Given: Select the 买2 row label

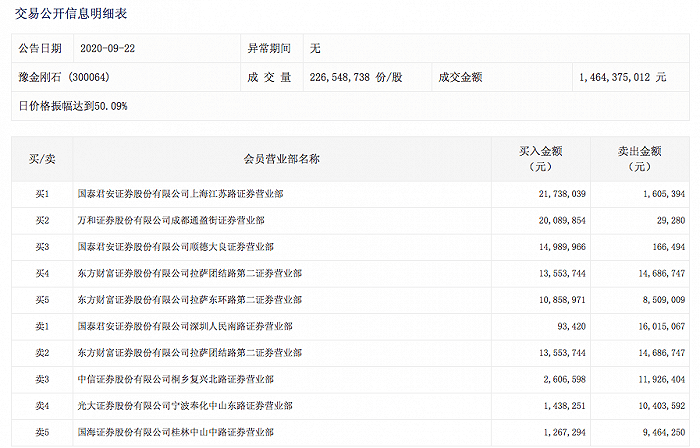Looking at the screenshot, I should (x=42, y=220).
